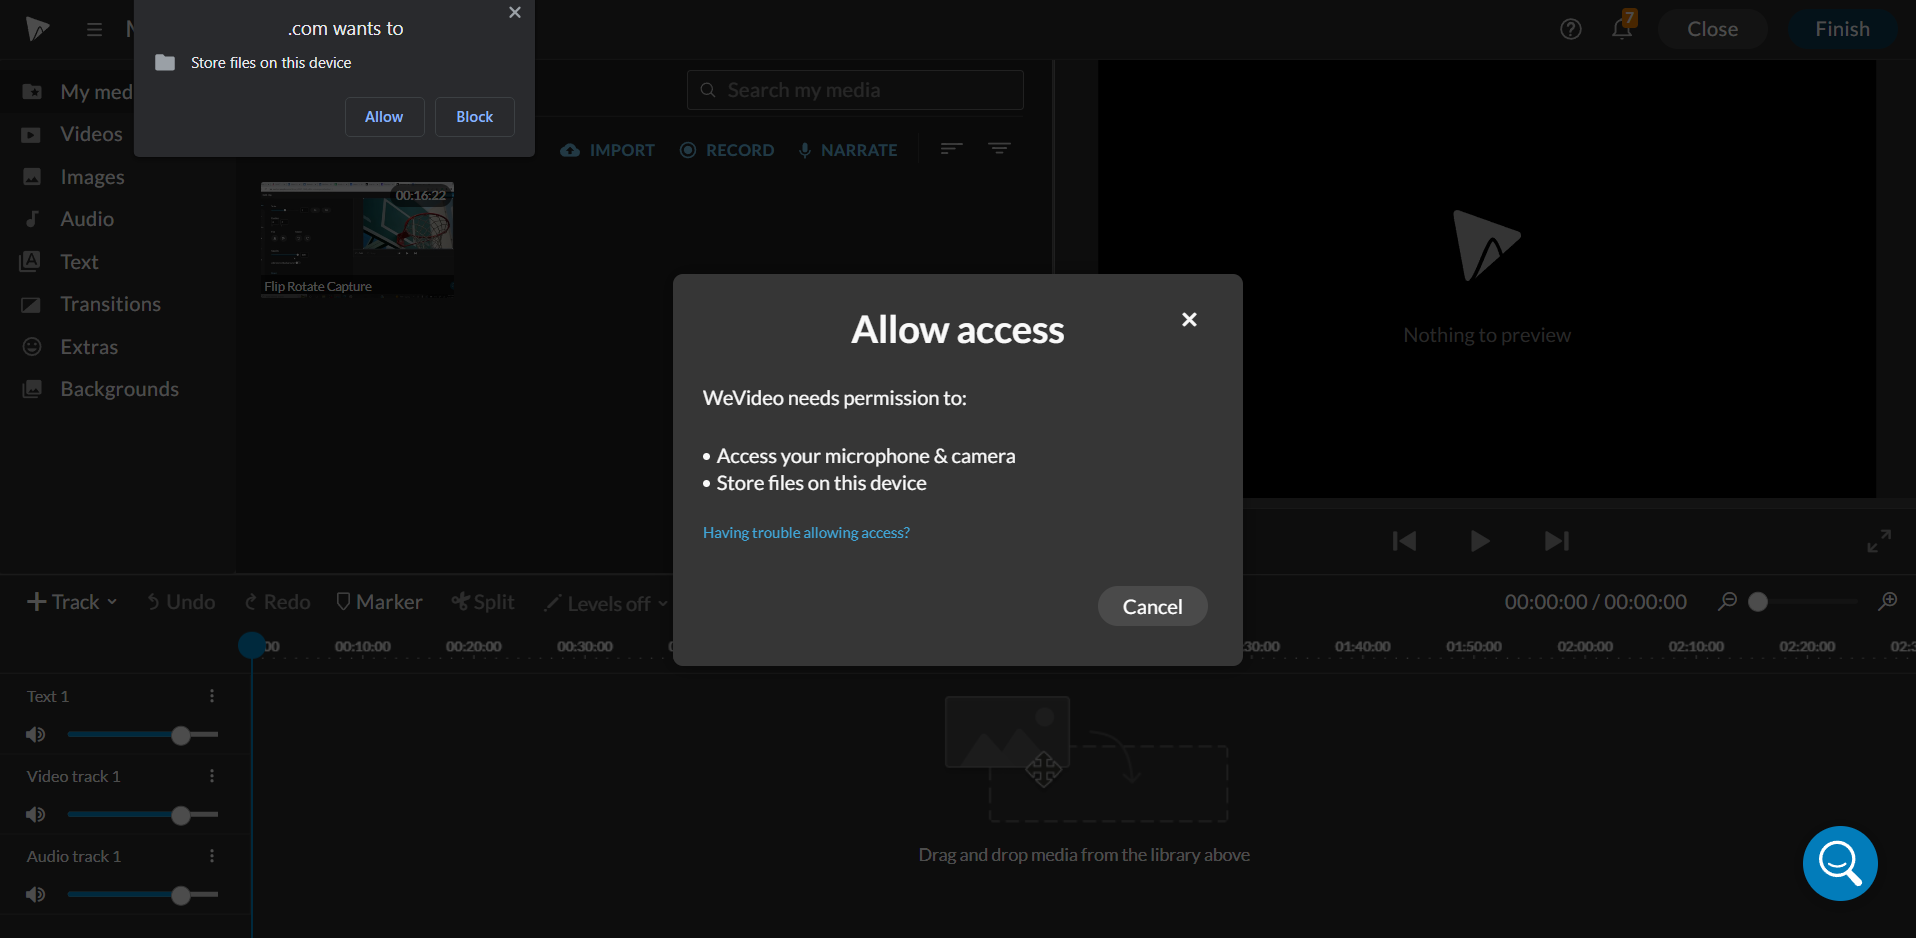This screenshot has width=1916, height=938.
Task: Click the 02:00:00 timeline ruler mark
Action: (x=1585, y=647)
